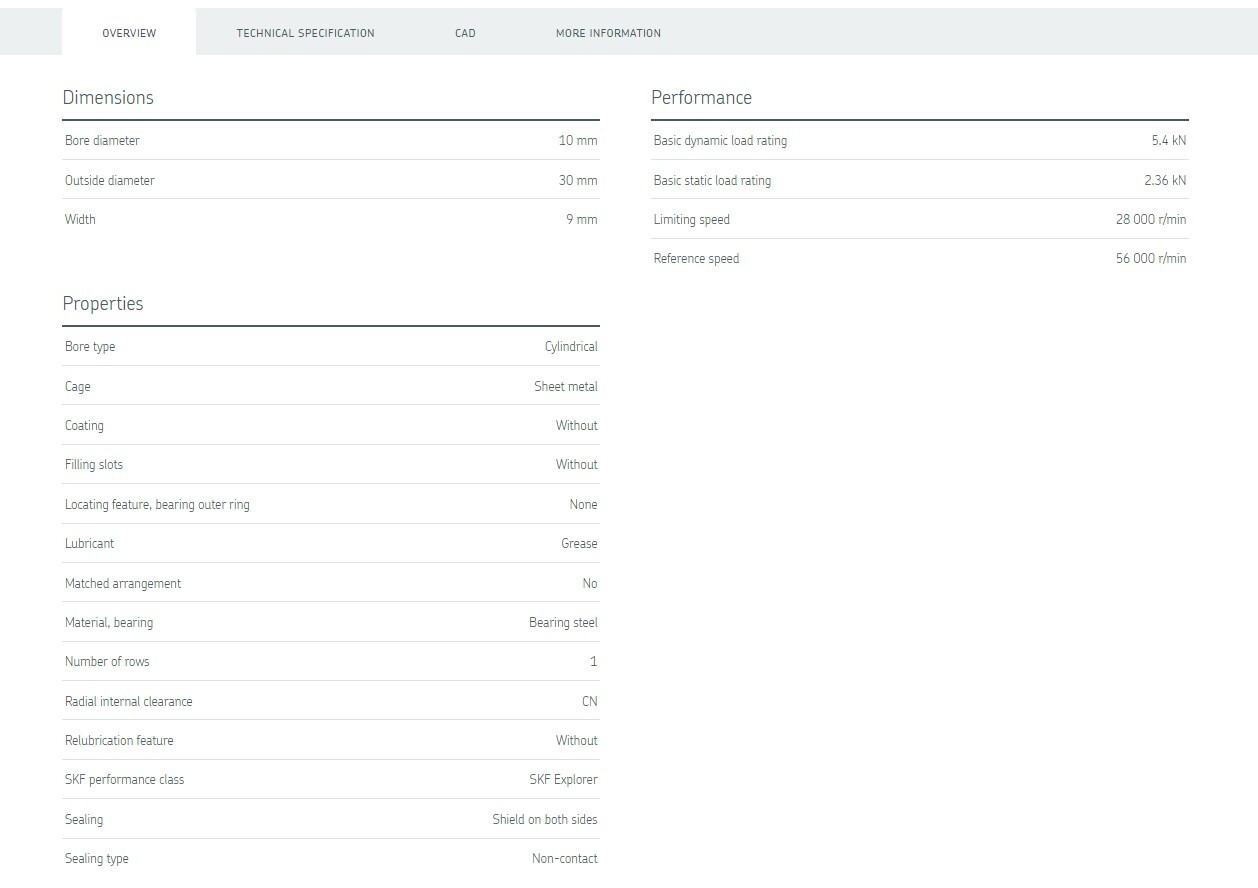Click the 5.4 kN value
The width and height of the screenshot is (1258, 888).
point(1169,140)
